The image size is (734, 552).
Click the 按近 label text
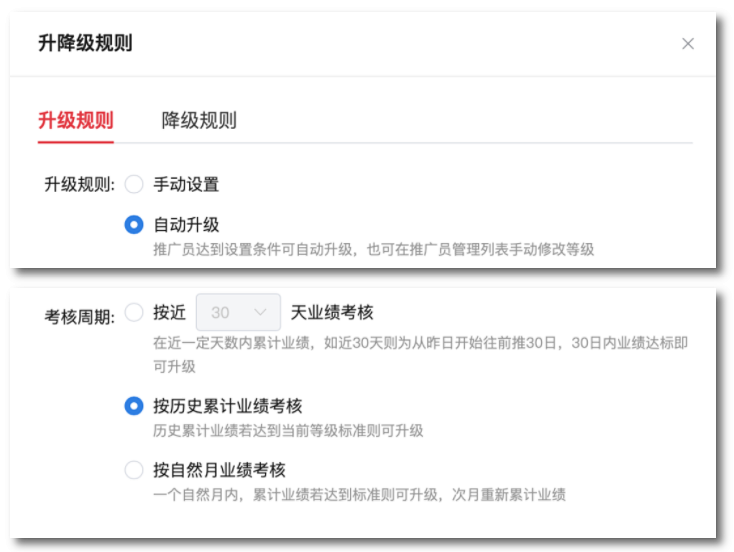click(x=169, y=312)
